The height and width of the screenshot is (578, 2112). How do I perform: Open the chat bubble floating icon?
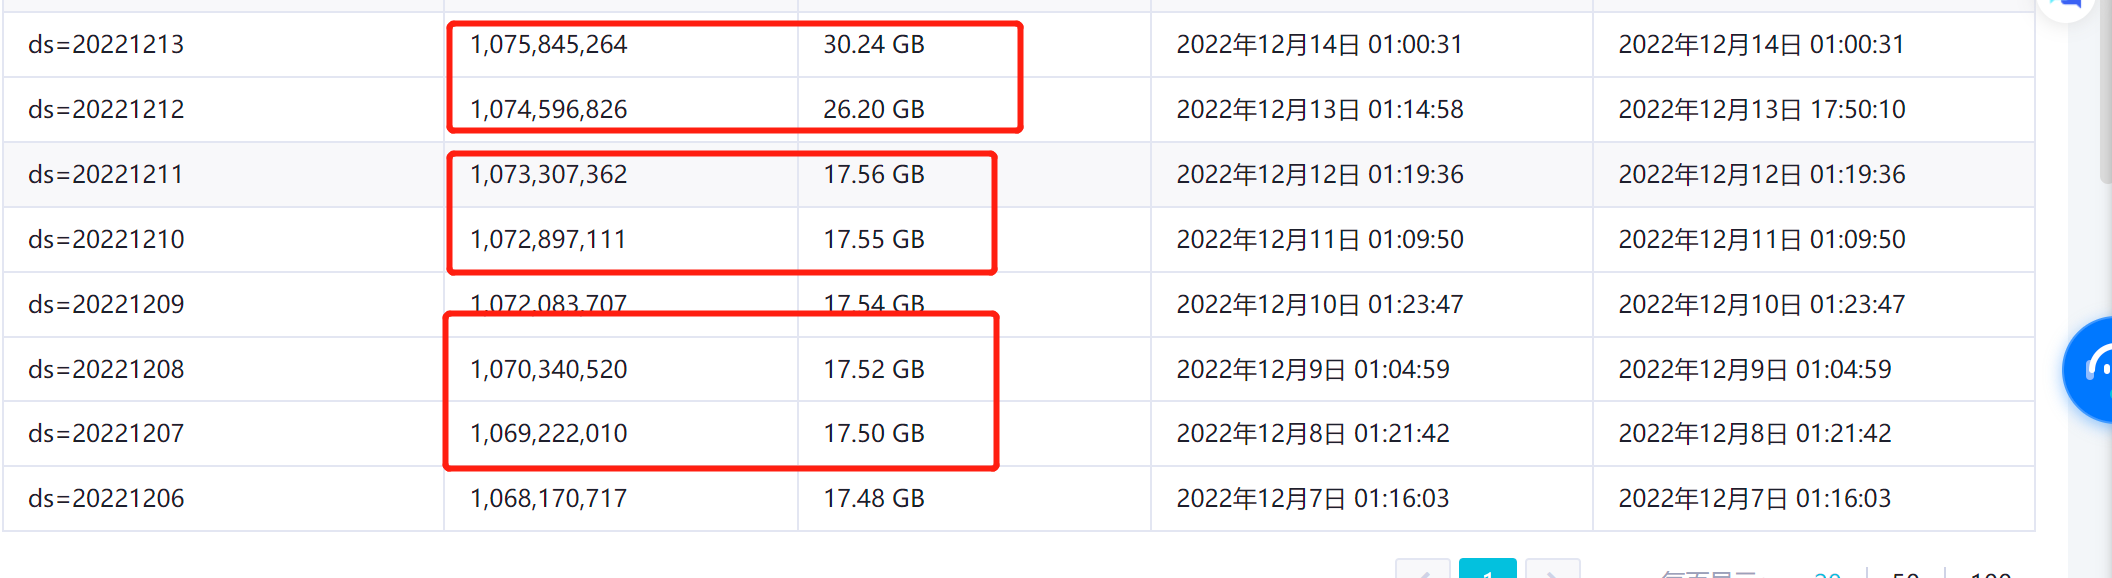pos(2070,6)
